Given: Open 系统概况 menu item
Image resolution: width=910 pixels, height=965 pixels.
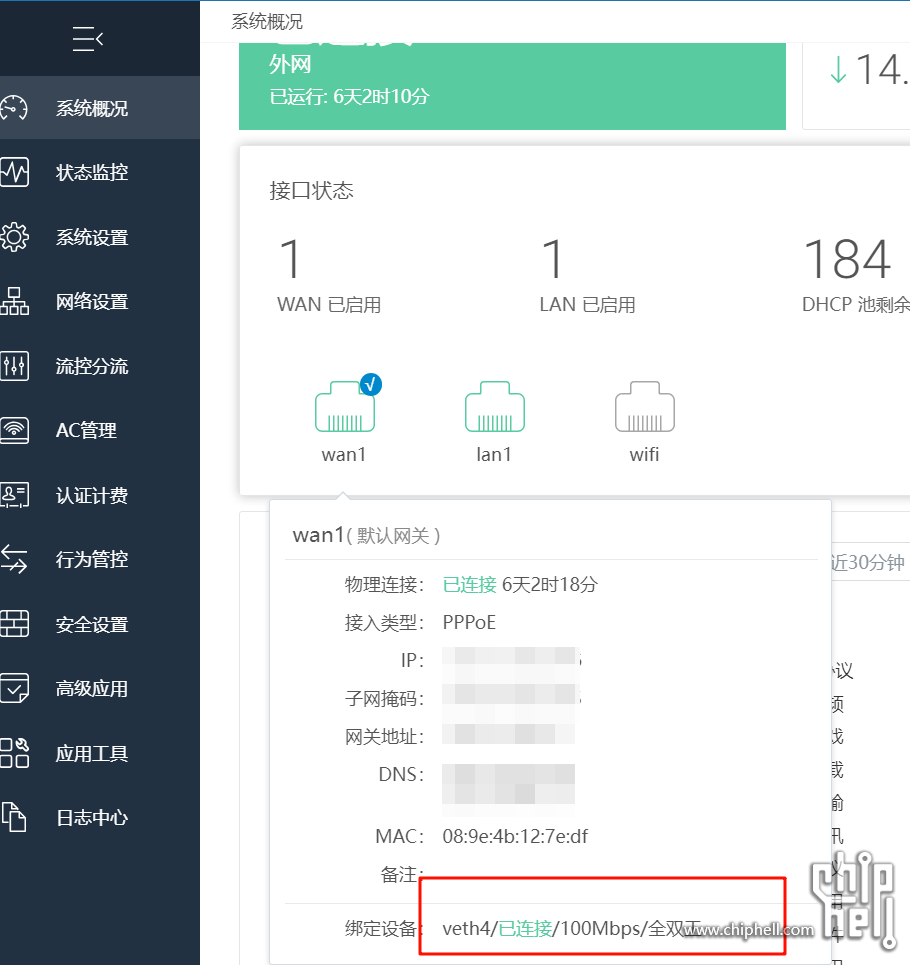Looking at the screenshot, I should pos(100,108).
